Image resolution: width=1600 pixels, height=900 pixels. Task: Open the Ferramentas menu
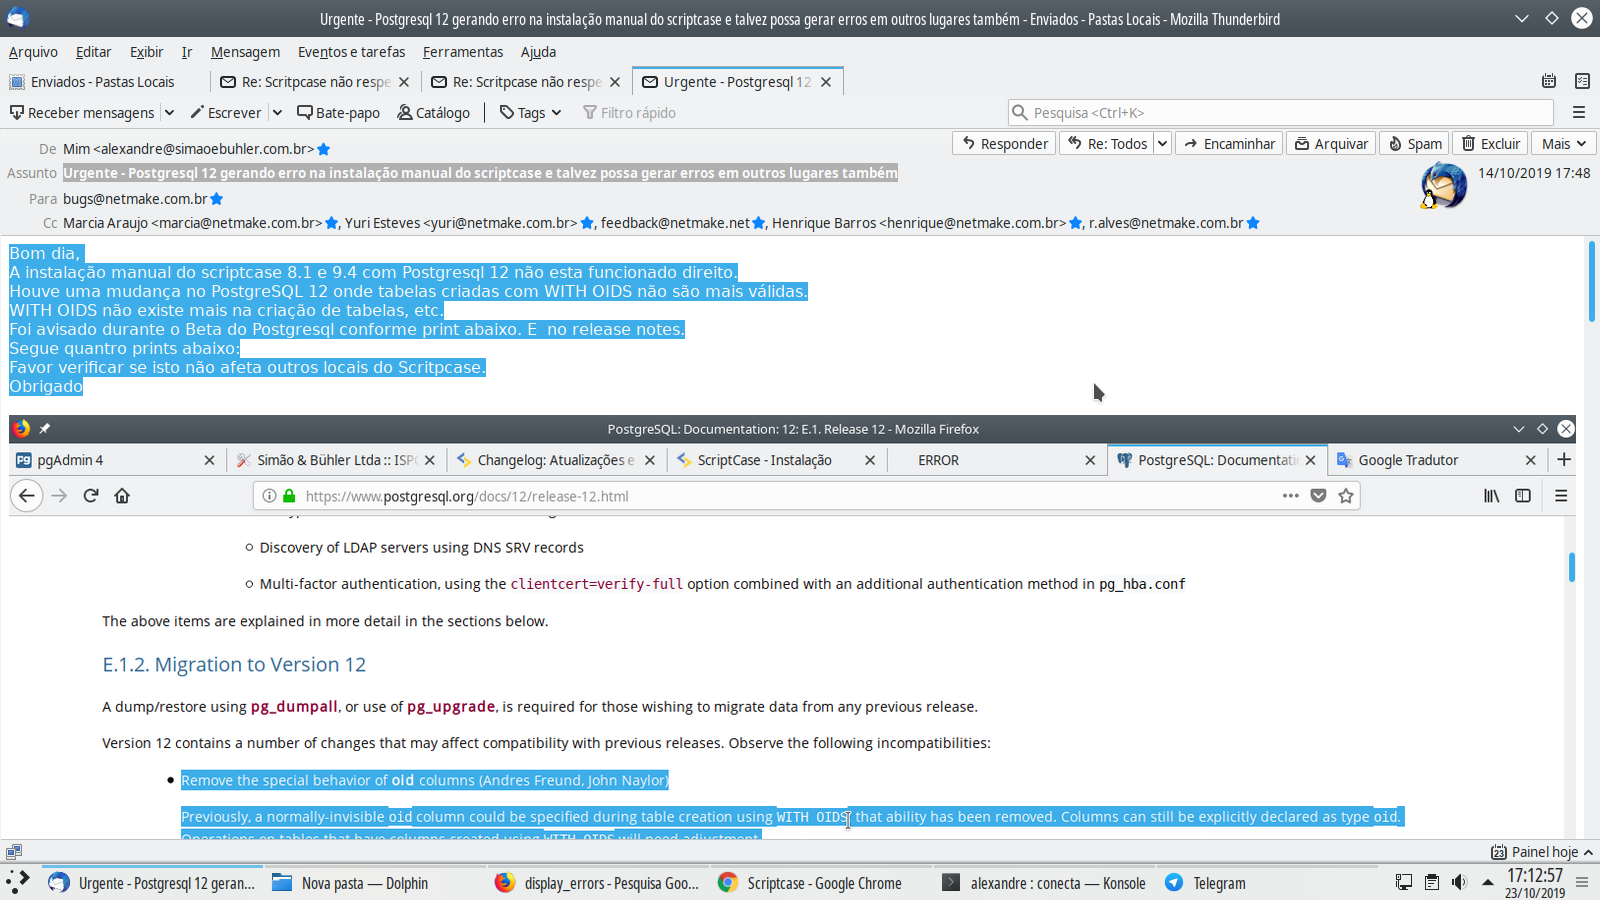(x=462, y=52)
